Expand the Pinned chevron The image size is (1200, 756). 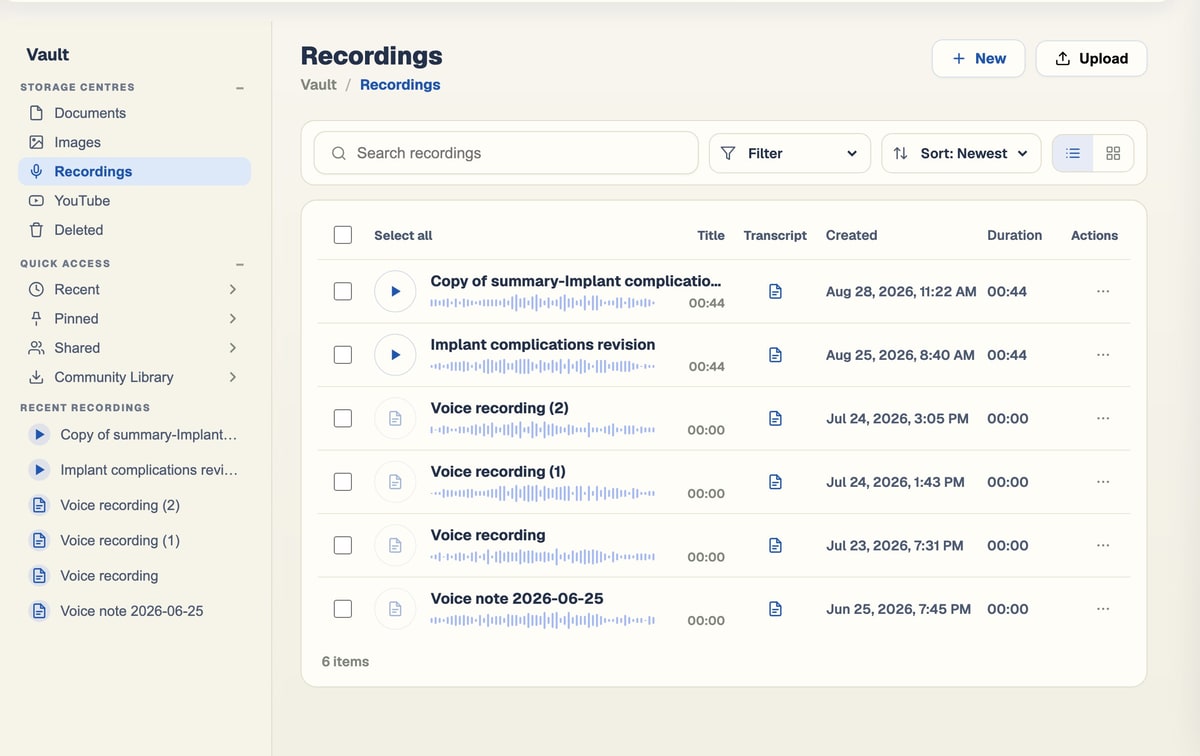click(232, 318)
